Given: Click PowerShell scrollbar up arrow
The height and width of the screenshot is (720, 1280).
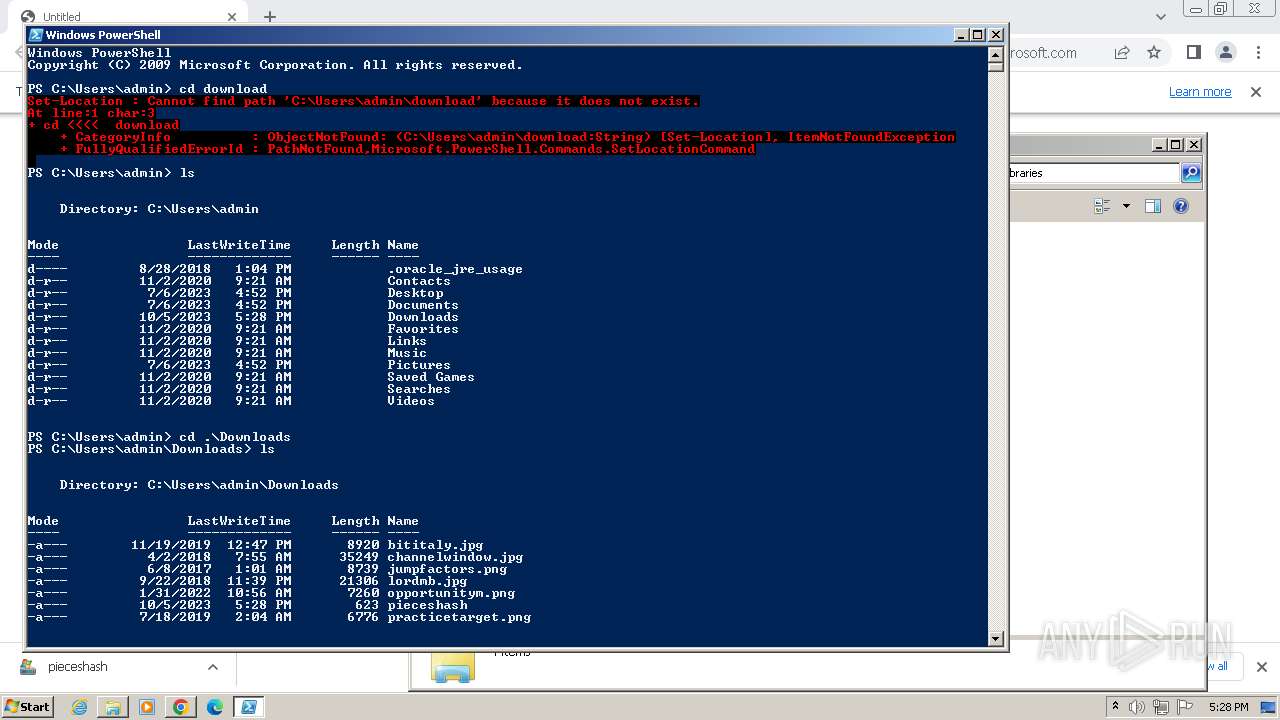Looking at the screenshot, I should pos(995,55).
